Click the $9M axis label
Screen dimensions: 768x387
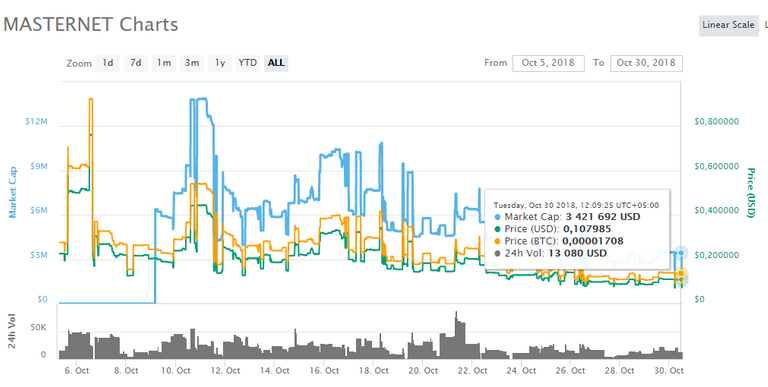coord(39,167)
